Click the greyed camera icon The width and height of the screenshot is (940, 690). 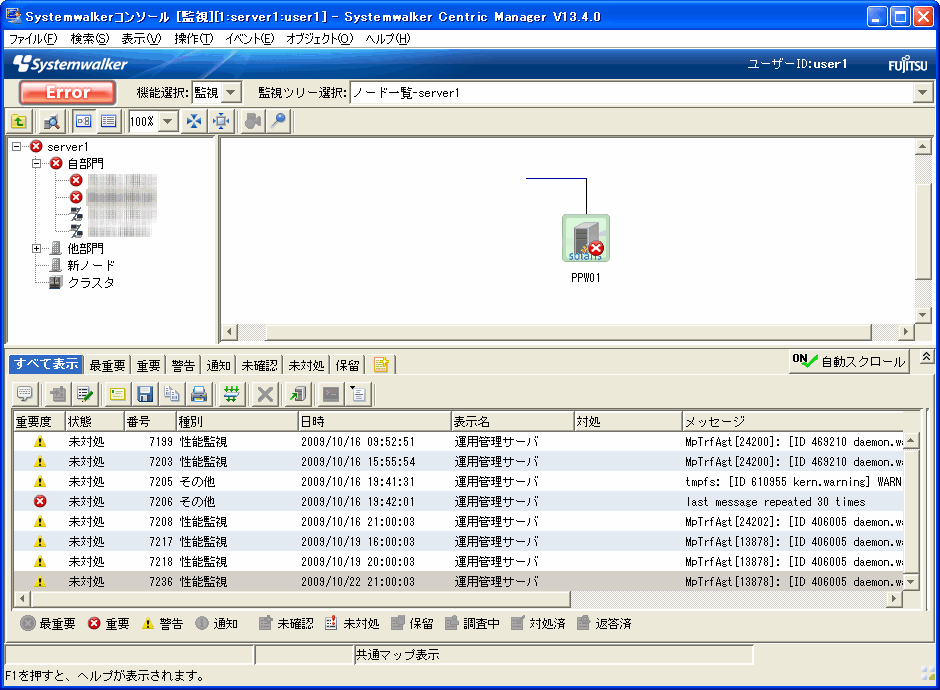coord(253,122)
